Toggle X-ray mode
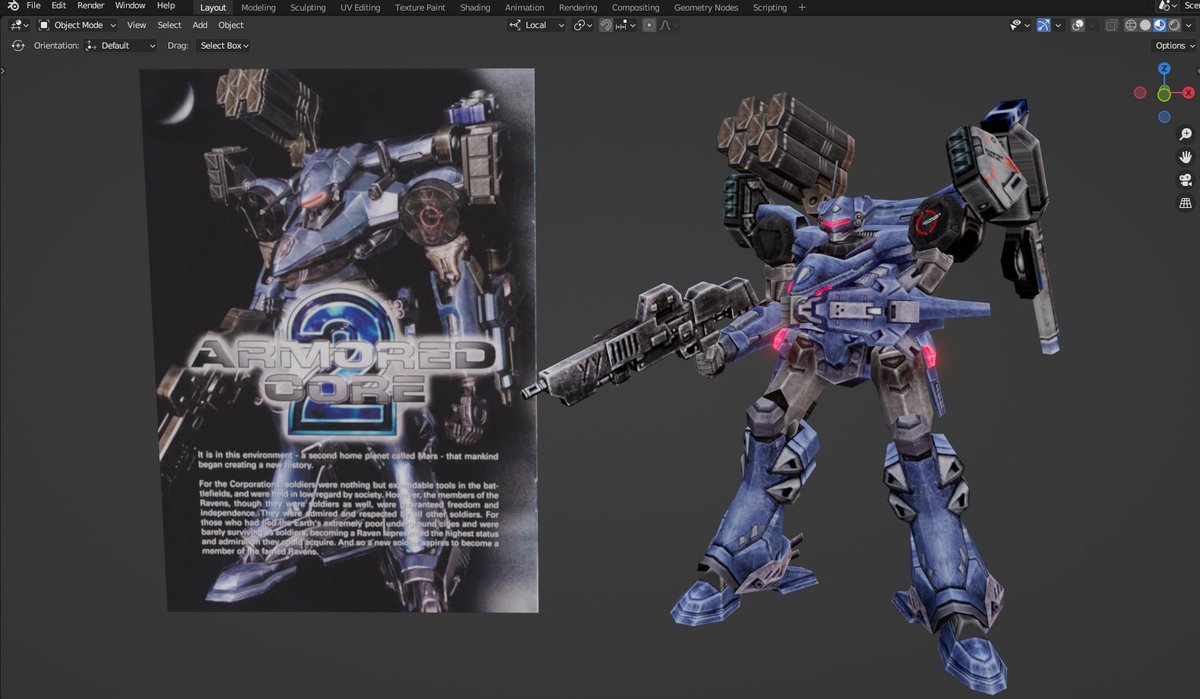This screenshot has width=1200, height=699. [1111, 25]
